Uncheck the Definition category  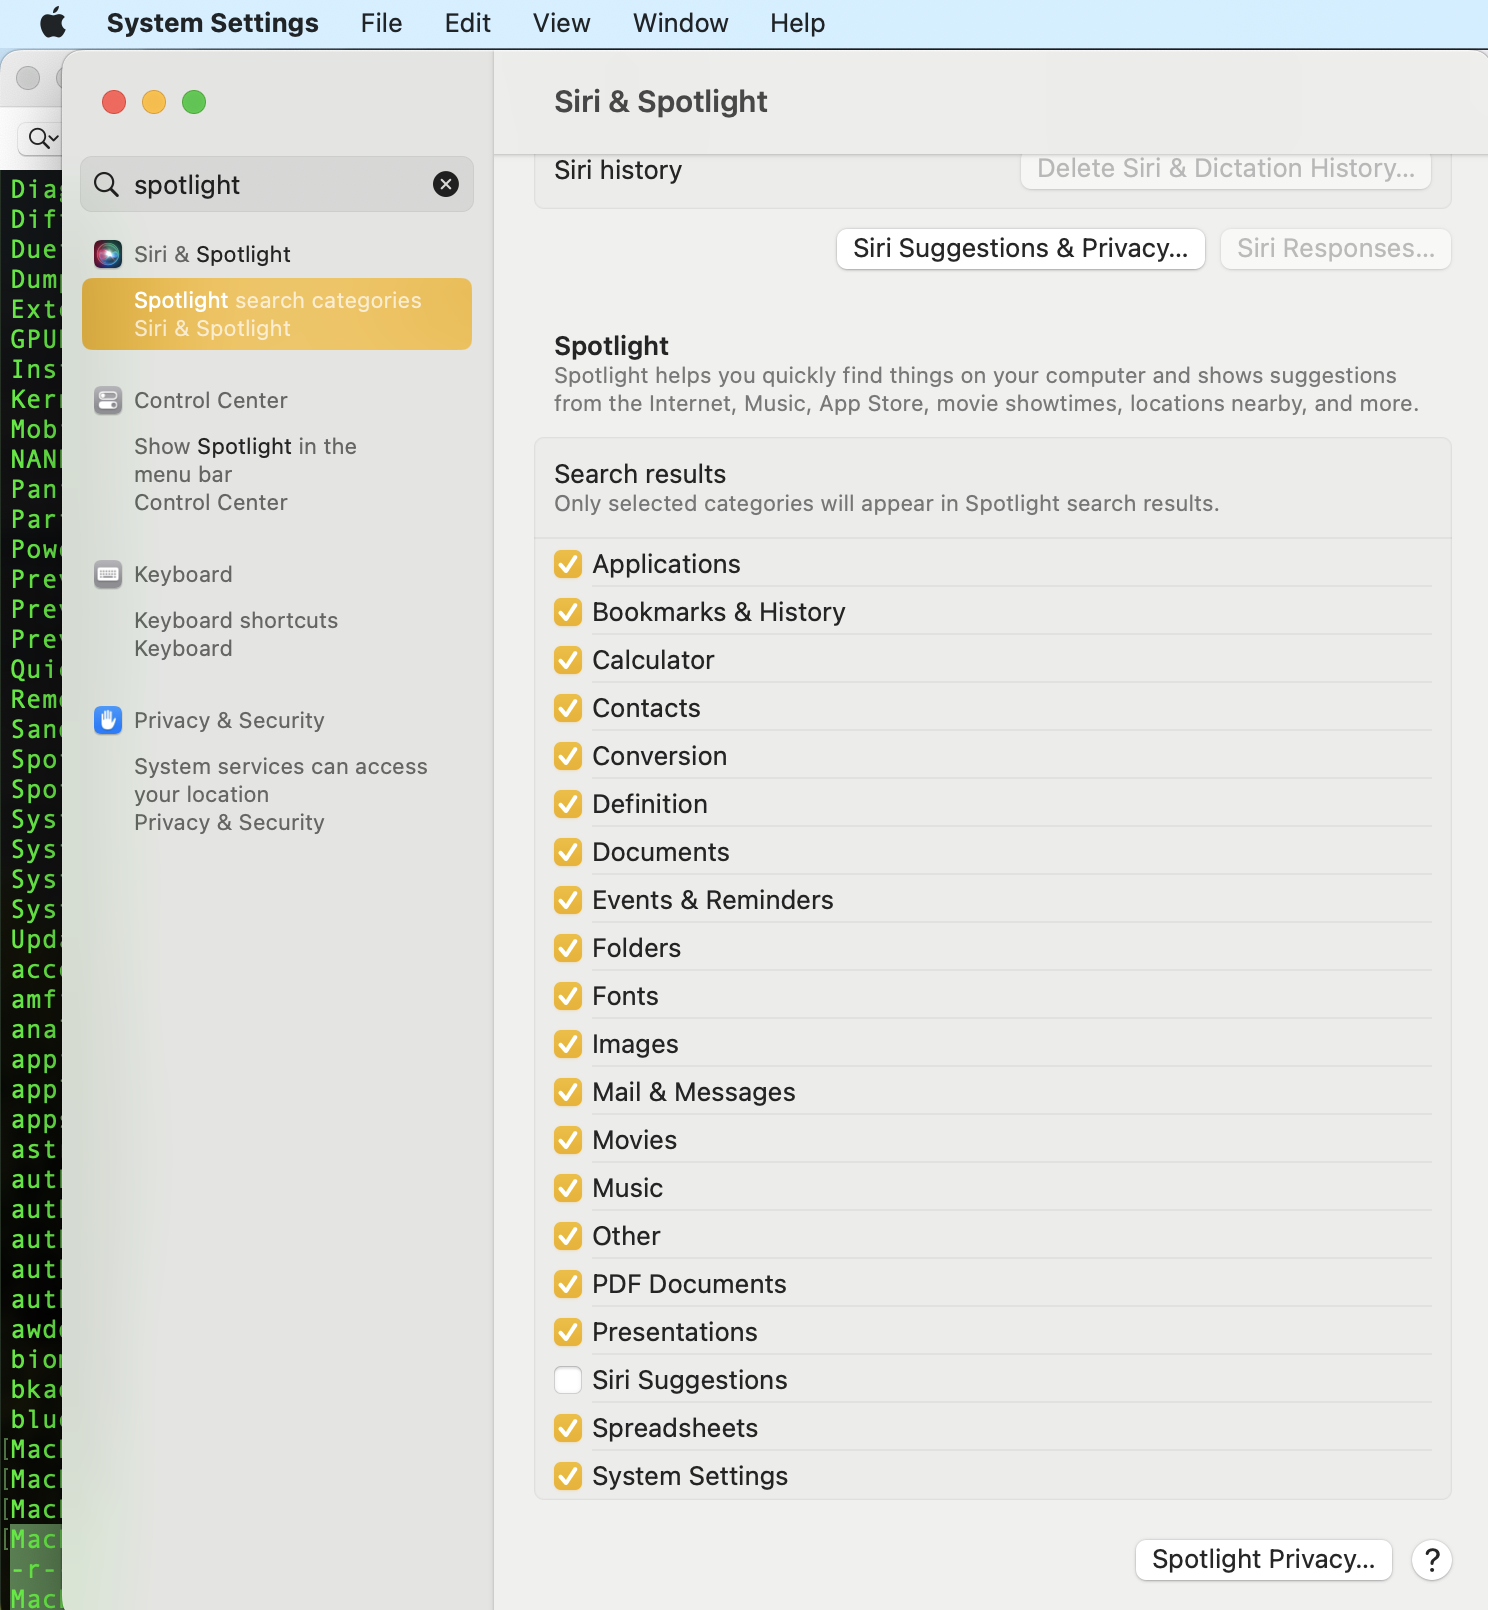click(568, 804)
